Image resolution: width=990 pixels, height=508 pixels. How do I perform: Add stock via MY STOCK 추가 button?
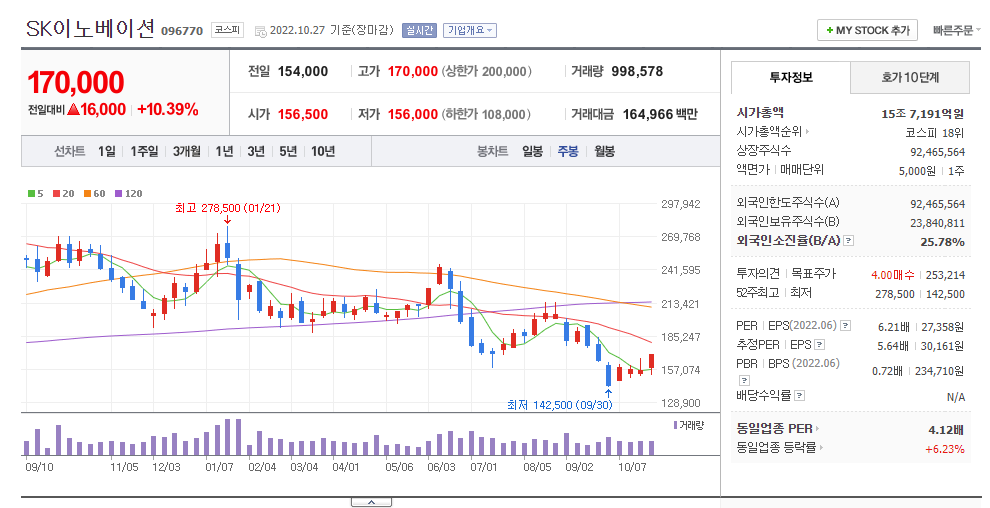[868, 30]
